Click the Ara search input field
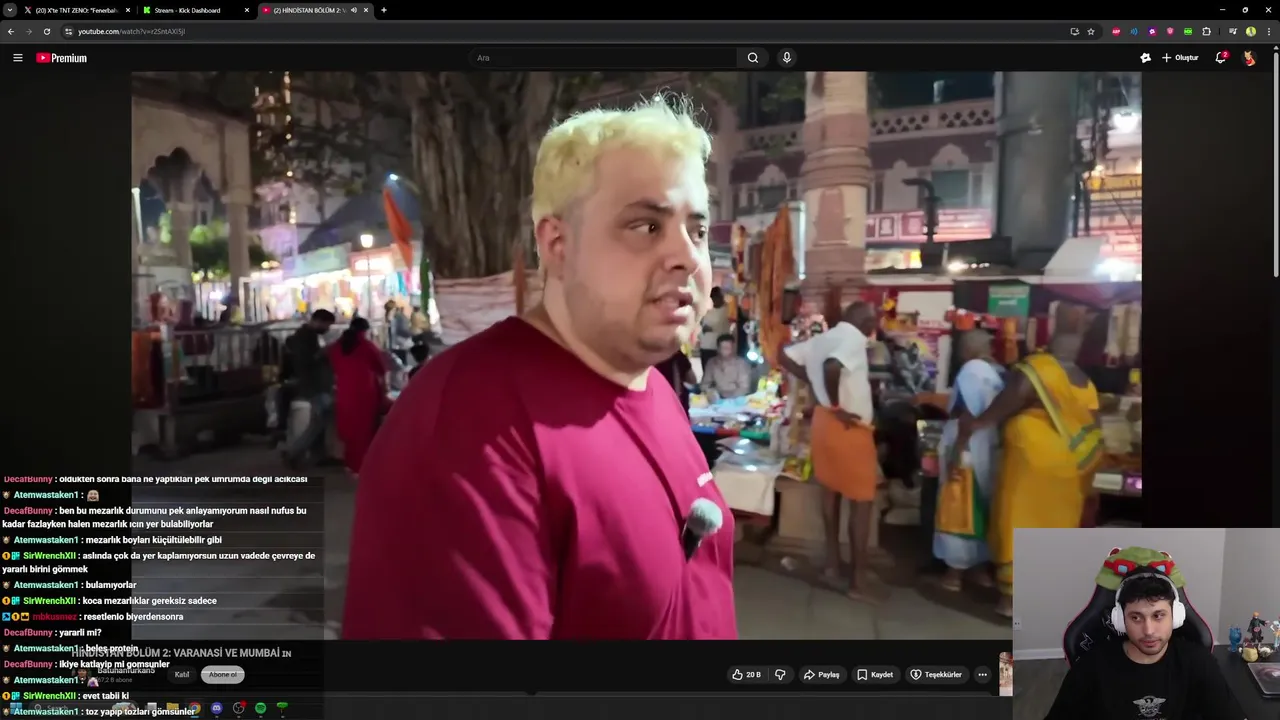This screenshot has height=720, width=1280. click(x=605, y=58)
